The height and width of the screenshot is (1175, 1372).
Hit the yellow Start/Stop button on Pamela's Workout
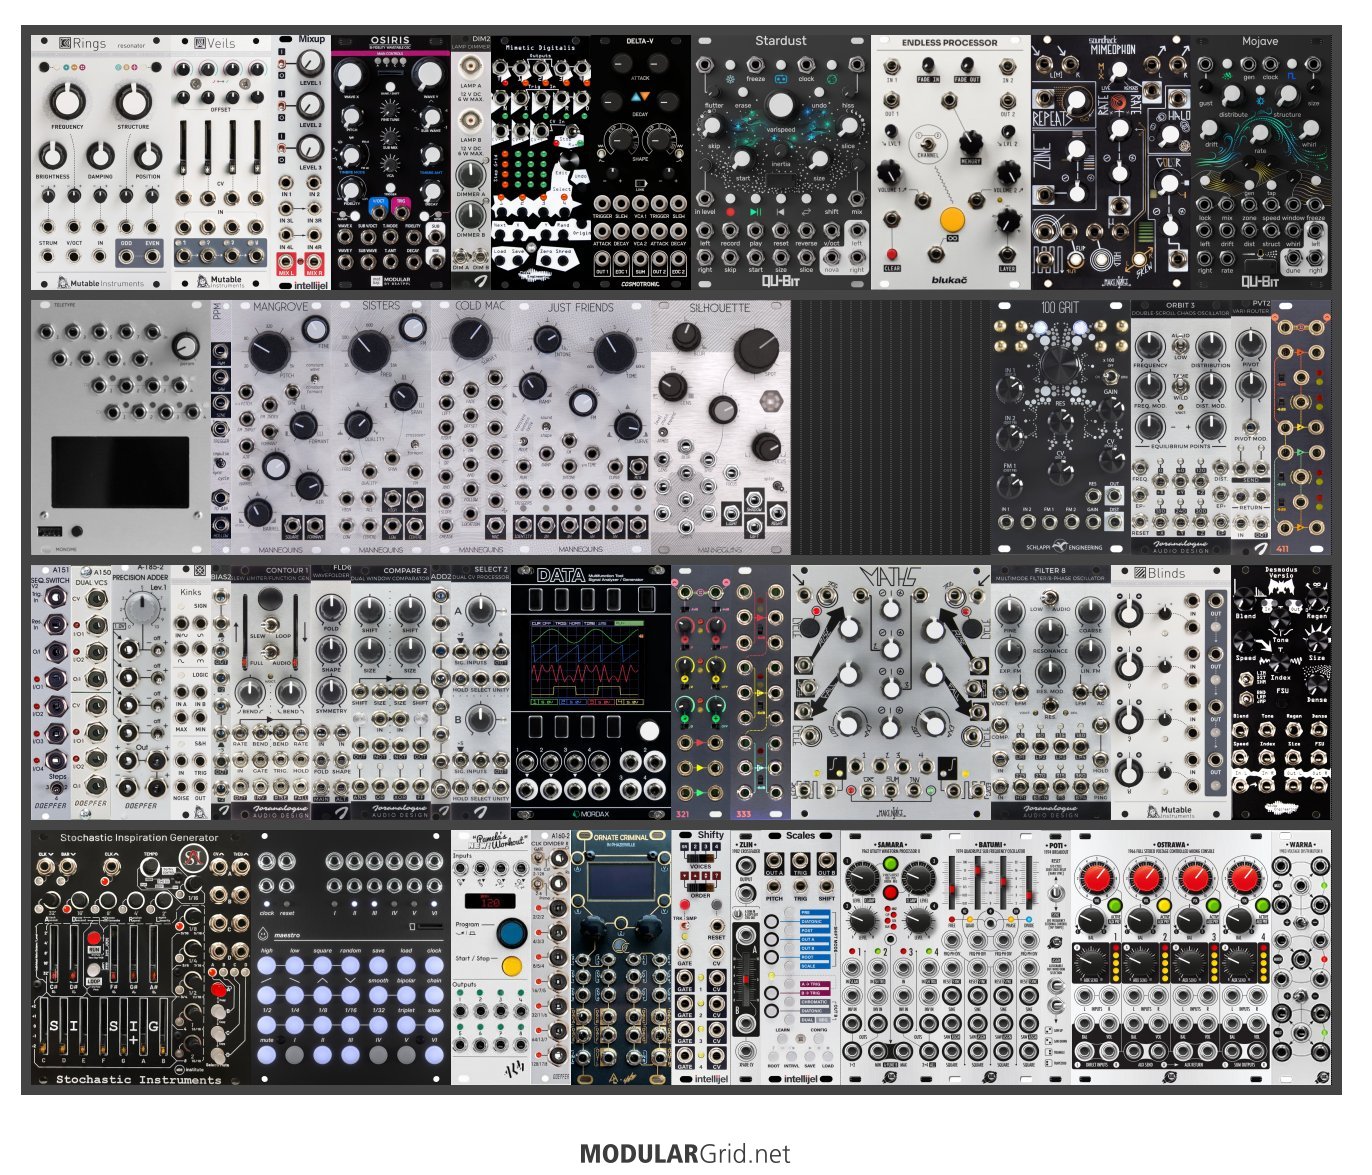pyautogui.click(x=511, y=966)
